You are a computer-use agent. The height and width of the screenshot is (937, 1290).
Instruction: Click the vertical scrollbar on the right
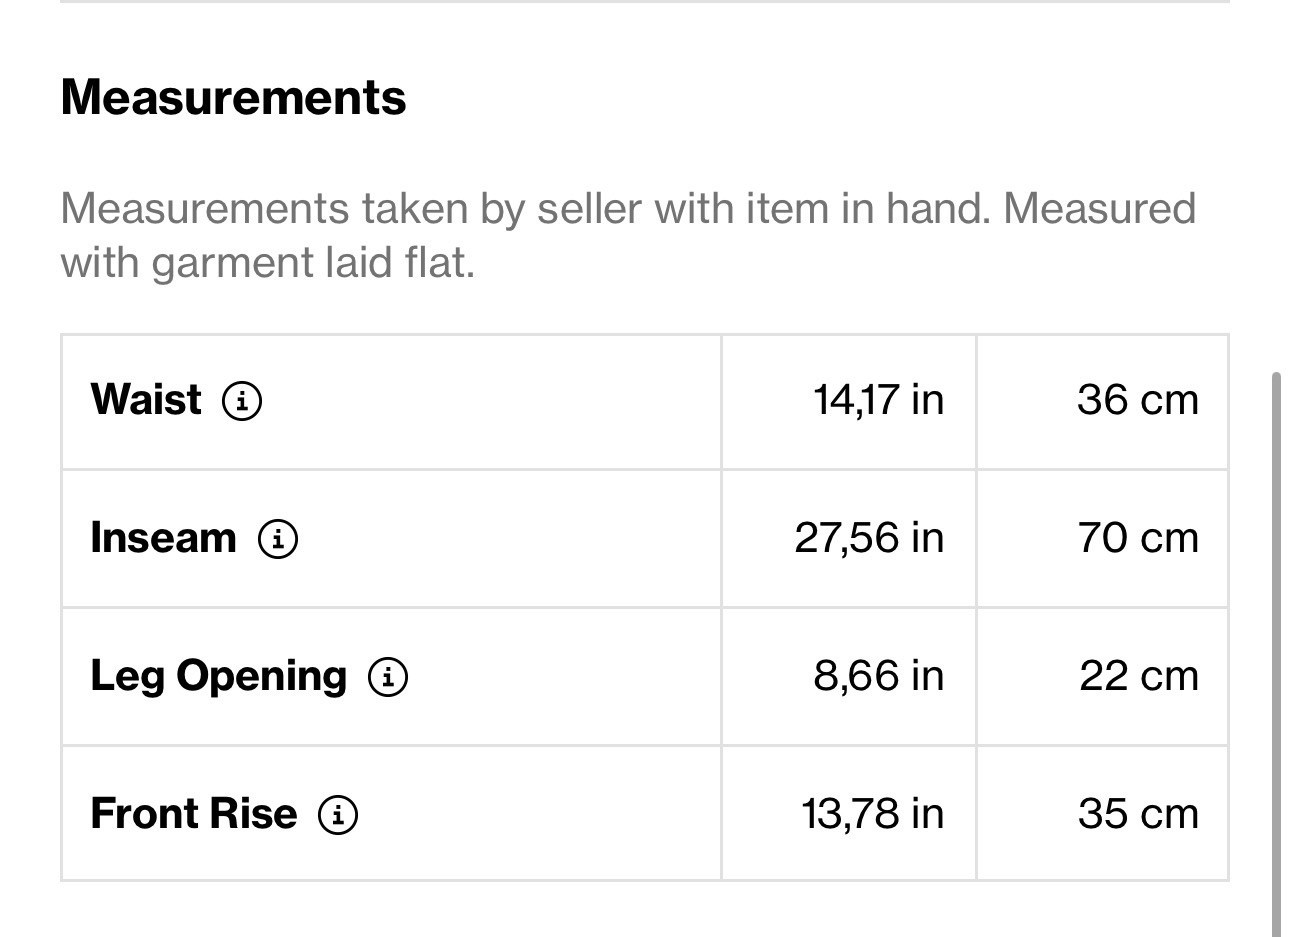click(x=1275, y=655)
